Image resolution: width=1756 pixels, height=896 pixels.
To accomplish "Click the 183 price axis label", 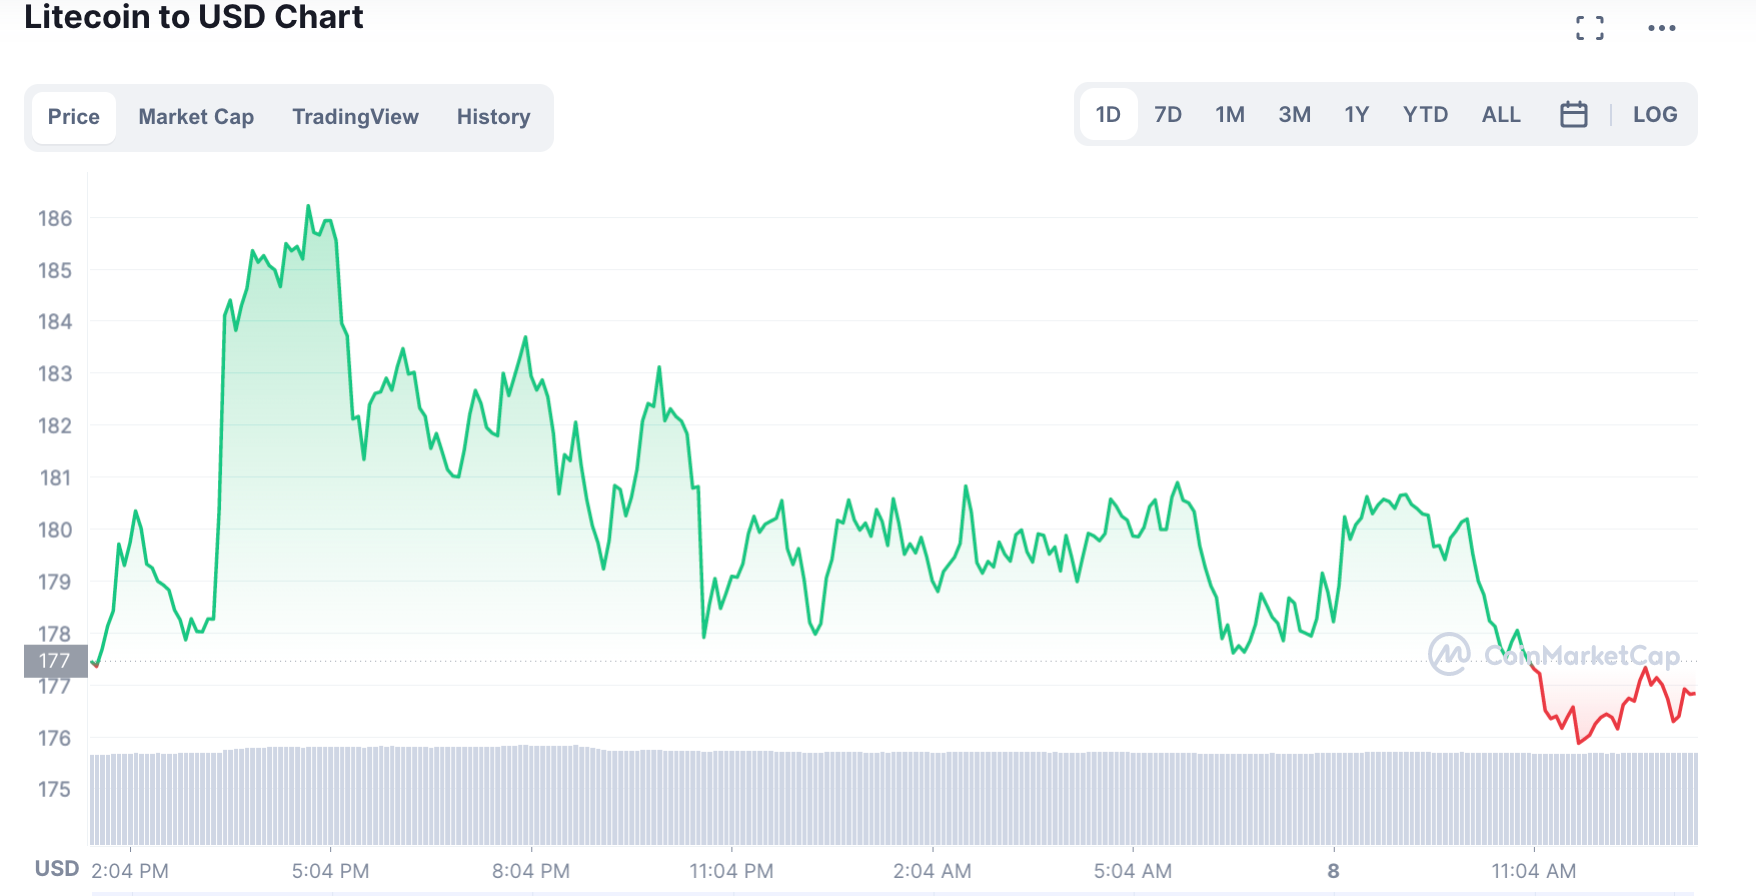I will tap(55, 374).
